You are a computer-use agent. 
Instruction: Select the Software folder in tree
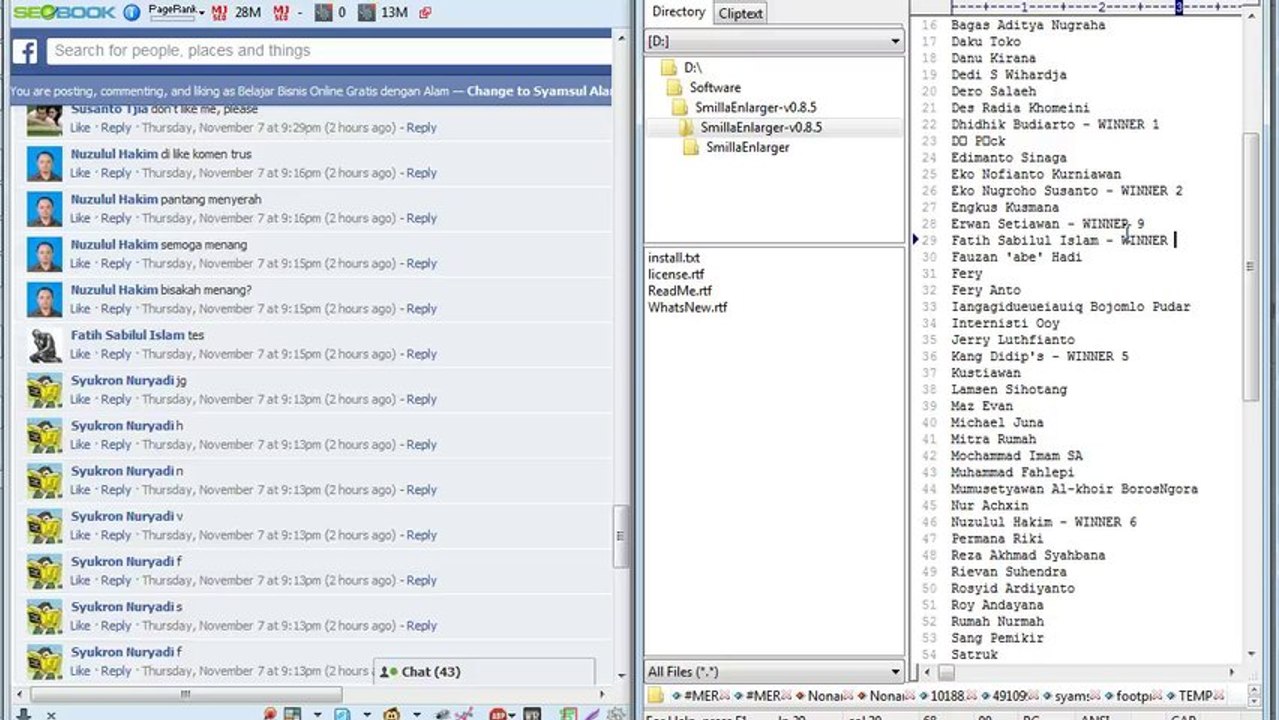715,87
